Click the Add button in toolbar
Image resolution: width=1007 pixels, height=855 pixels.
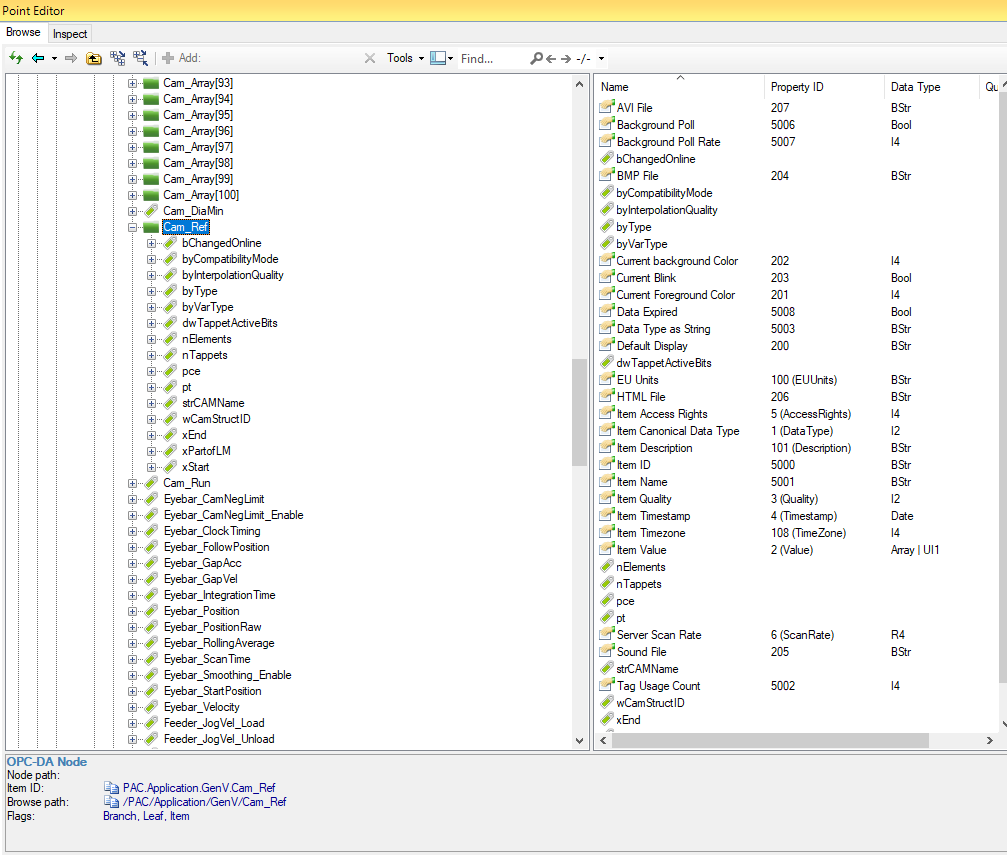181,58
